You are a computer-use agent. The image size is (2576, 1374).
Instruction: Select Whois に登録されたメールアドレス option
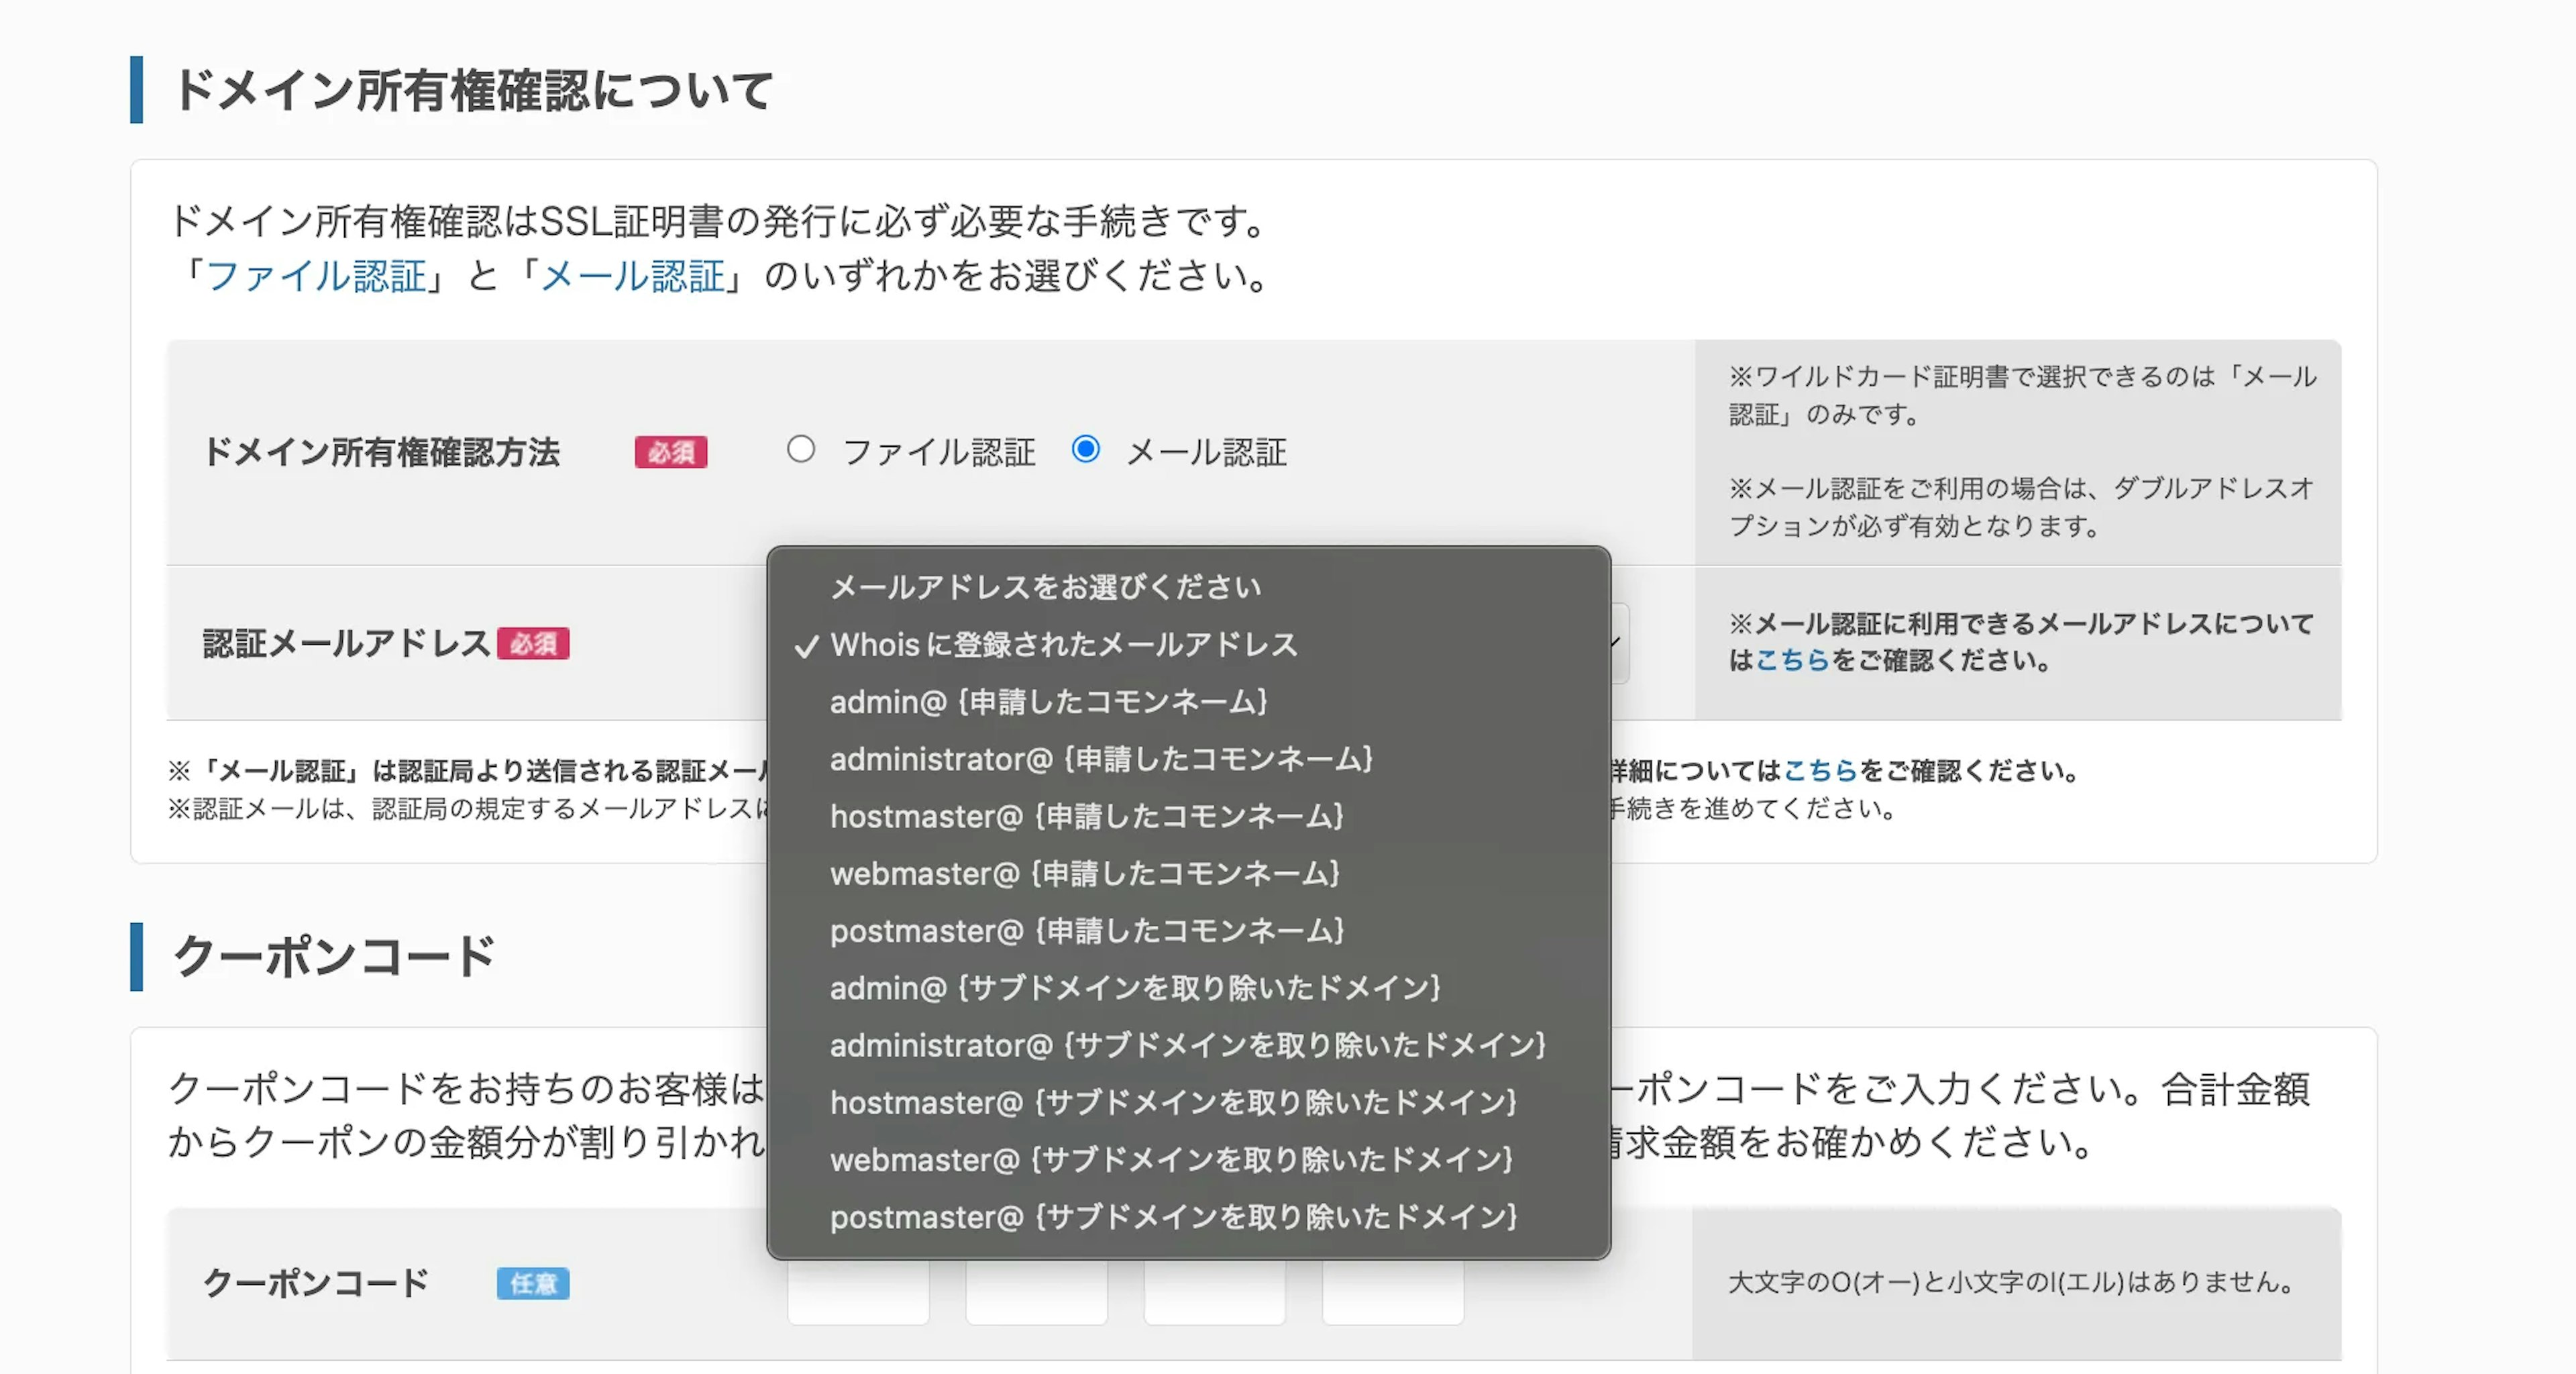(1063, 645)
